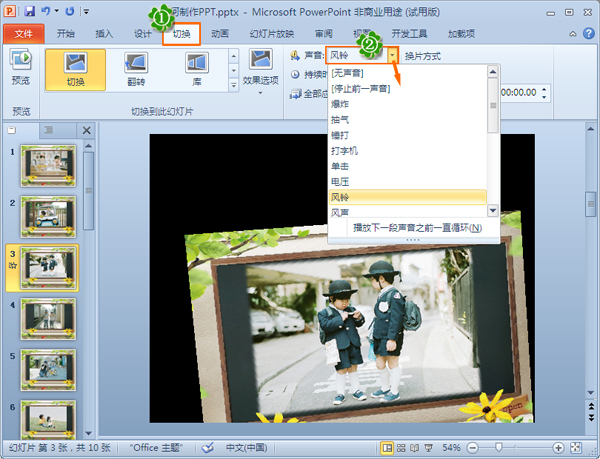Select 锤打 sound option
The width and height of the screenshot is (600, 459).
click(408, 135)
